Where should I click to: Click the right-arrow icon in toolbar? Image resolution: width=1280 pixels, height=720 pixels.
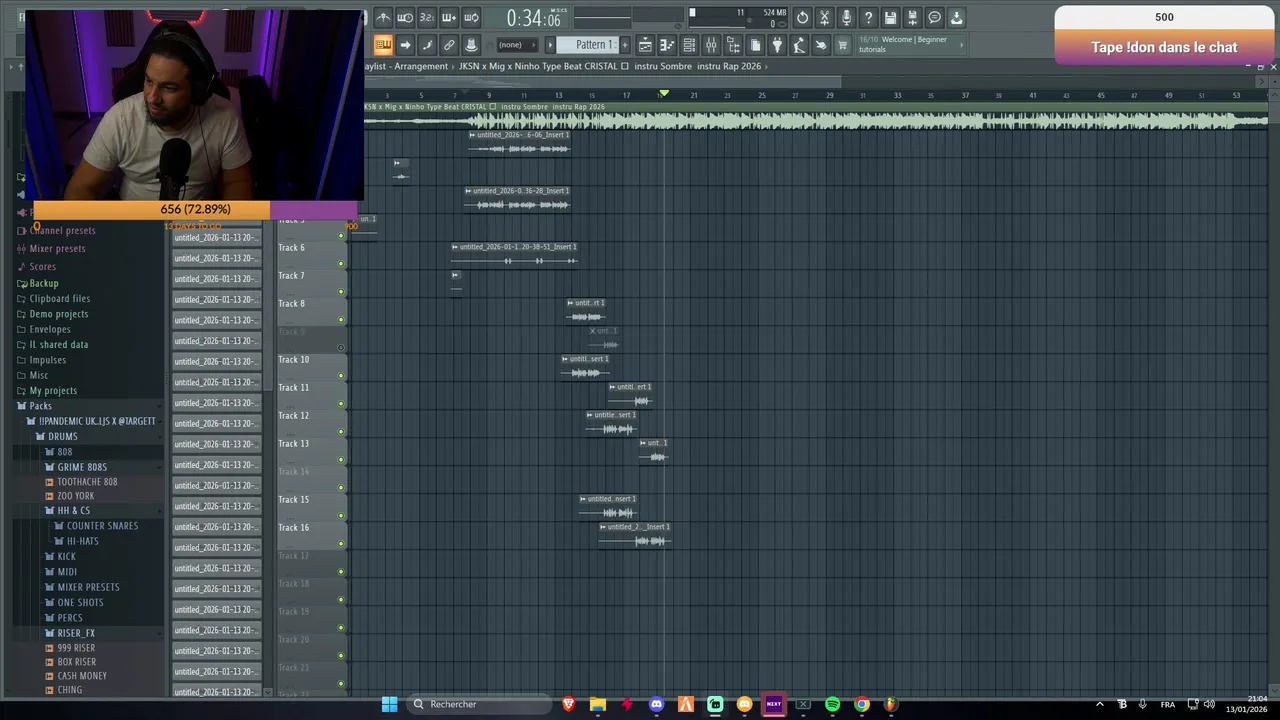(x=405, y=45)
